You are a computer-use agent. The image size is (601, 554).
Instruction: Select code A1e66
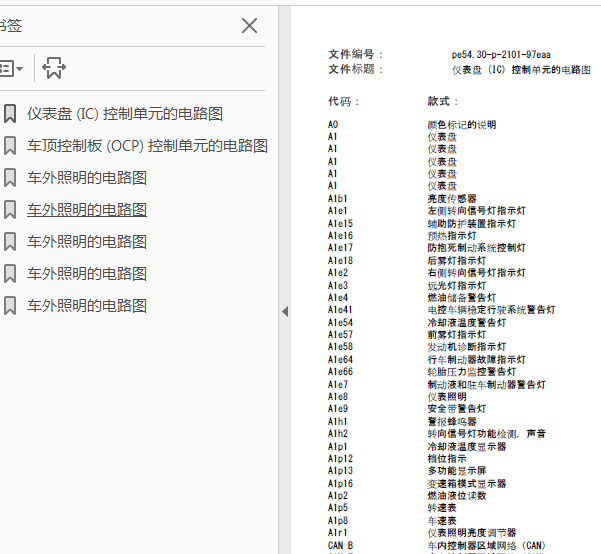point(340,371)
